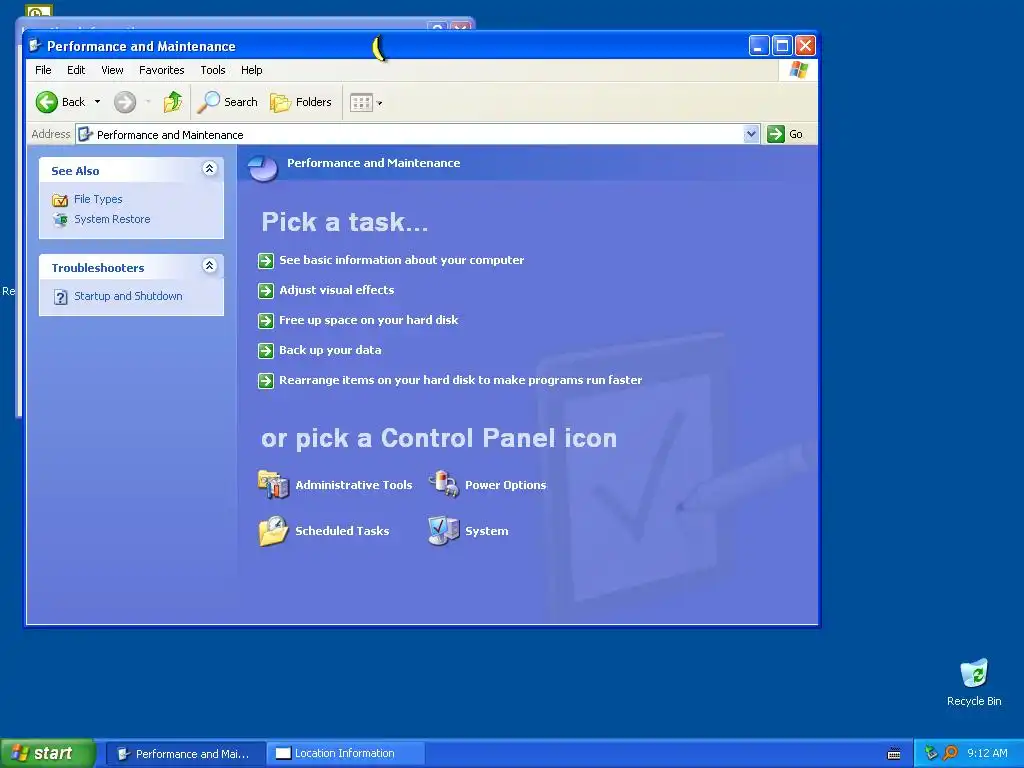Viewport: 1024px width, 768px height.
Task: Expand the Address bar dropdown list
Action: [751, 134]
